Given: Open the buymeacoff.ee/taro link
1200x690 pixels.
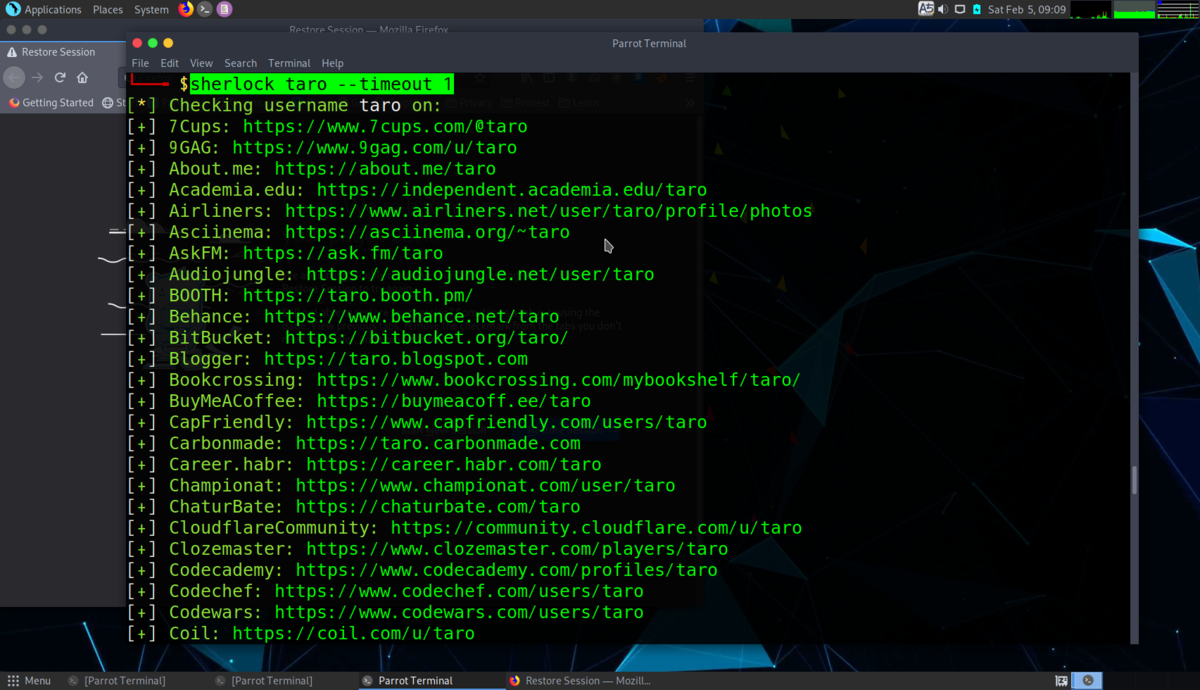Looking at the screenshot, I should coord(454,401).
